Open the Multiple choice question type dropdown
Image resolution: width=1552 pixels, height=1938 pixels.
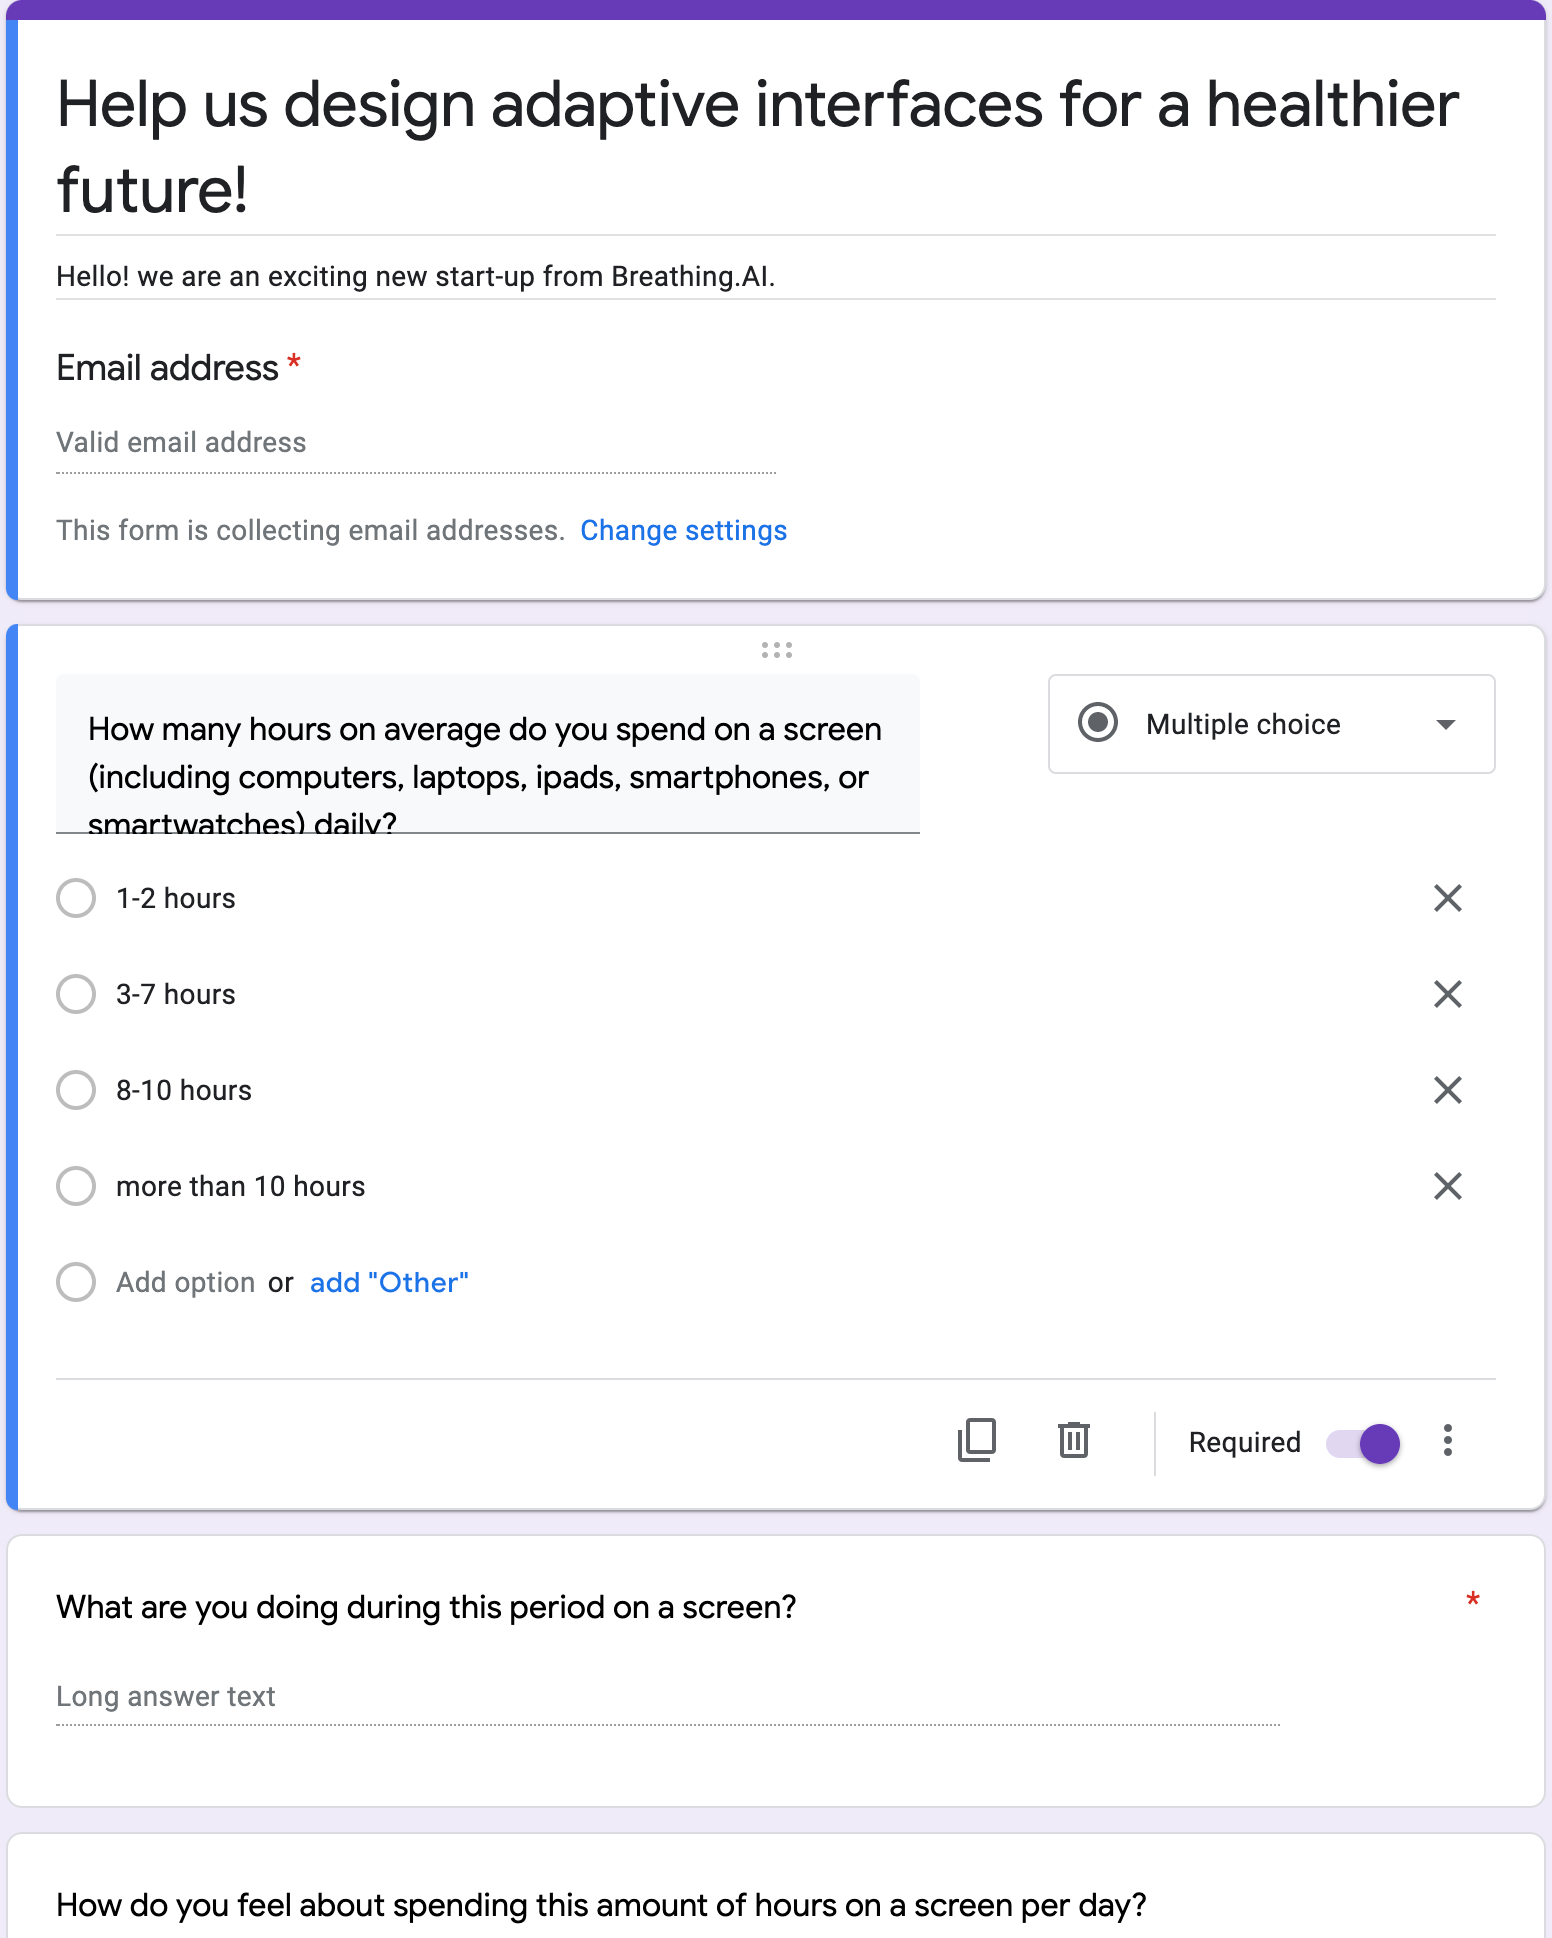coord(1271,724)
